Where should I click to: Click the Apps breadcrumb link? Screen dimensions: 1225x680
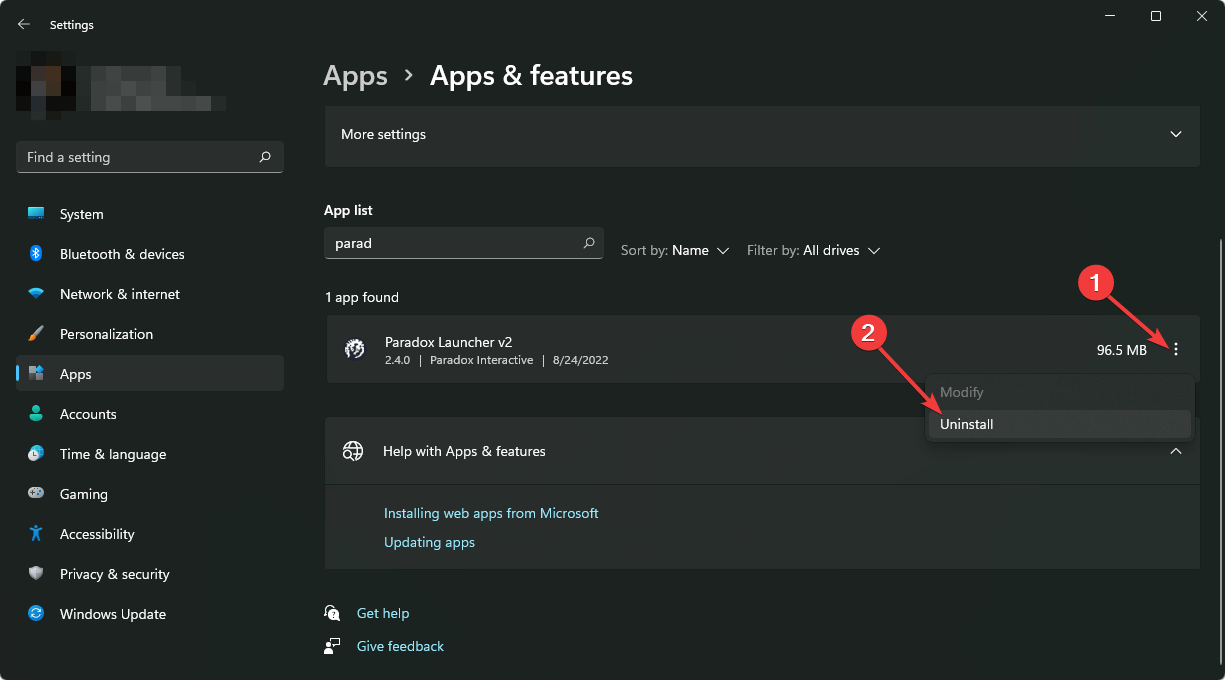(x=356, y=76)
